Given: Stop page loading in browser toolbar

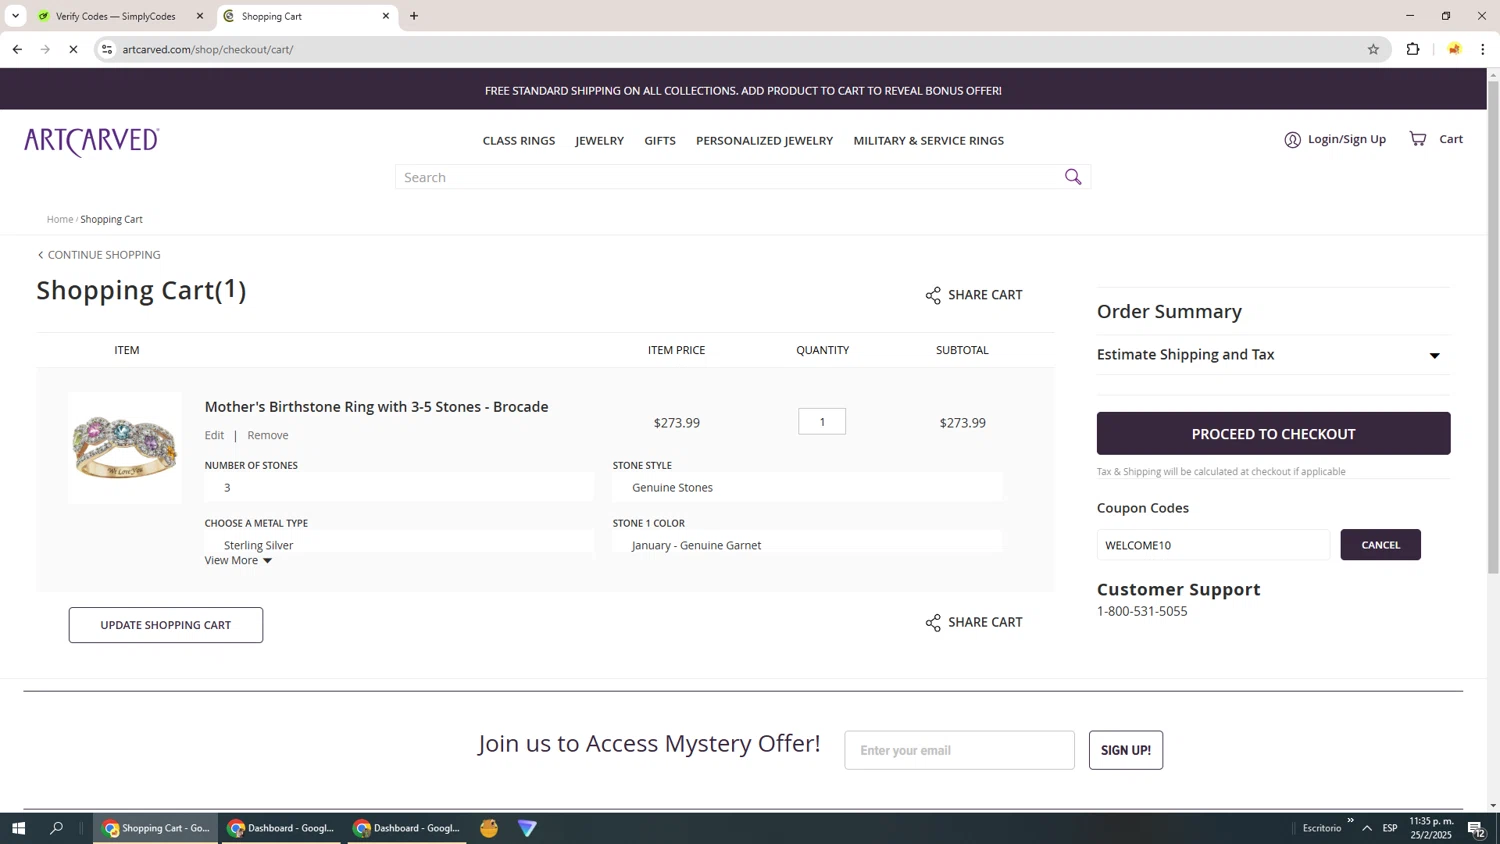Looking at the screenshot, I should tap(73, 49).
